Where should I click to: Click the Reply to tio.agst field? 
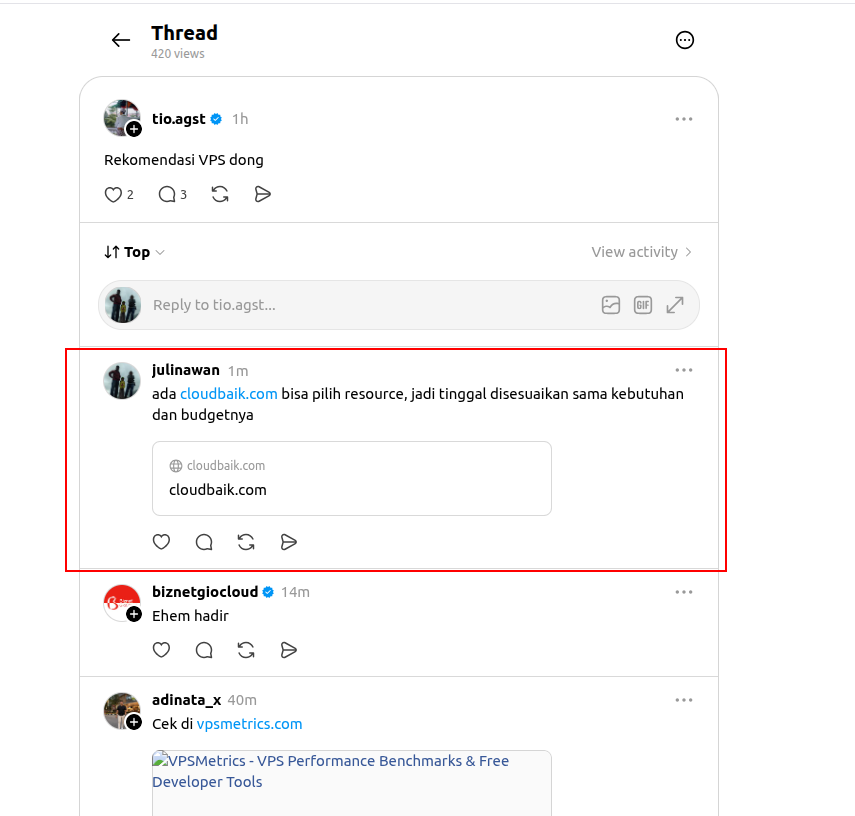[x=371, y=305]
